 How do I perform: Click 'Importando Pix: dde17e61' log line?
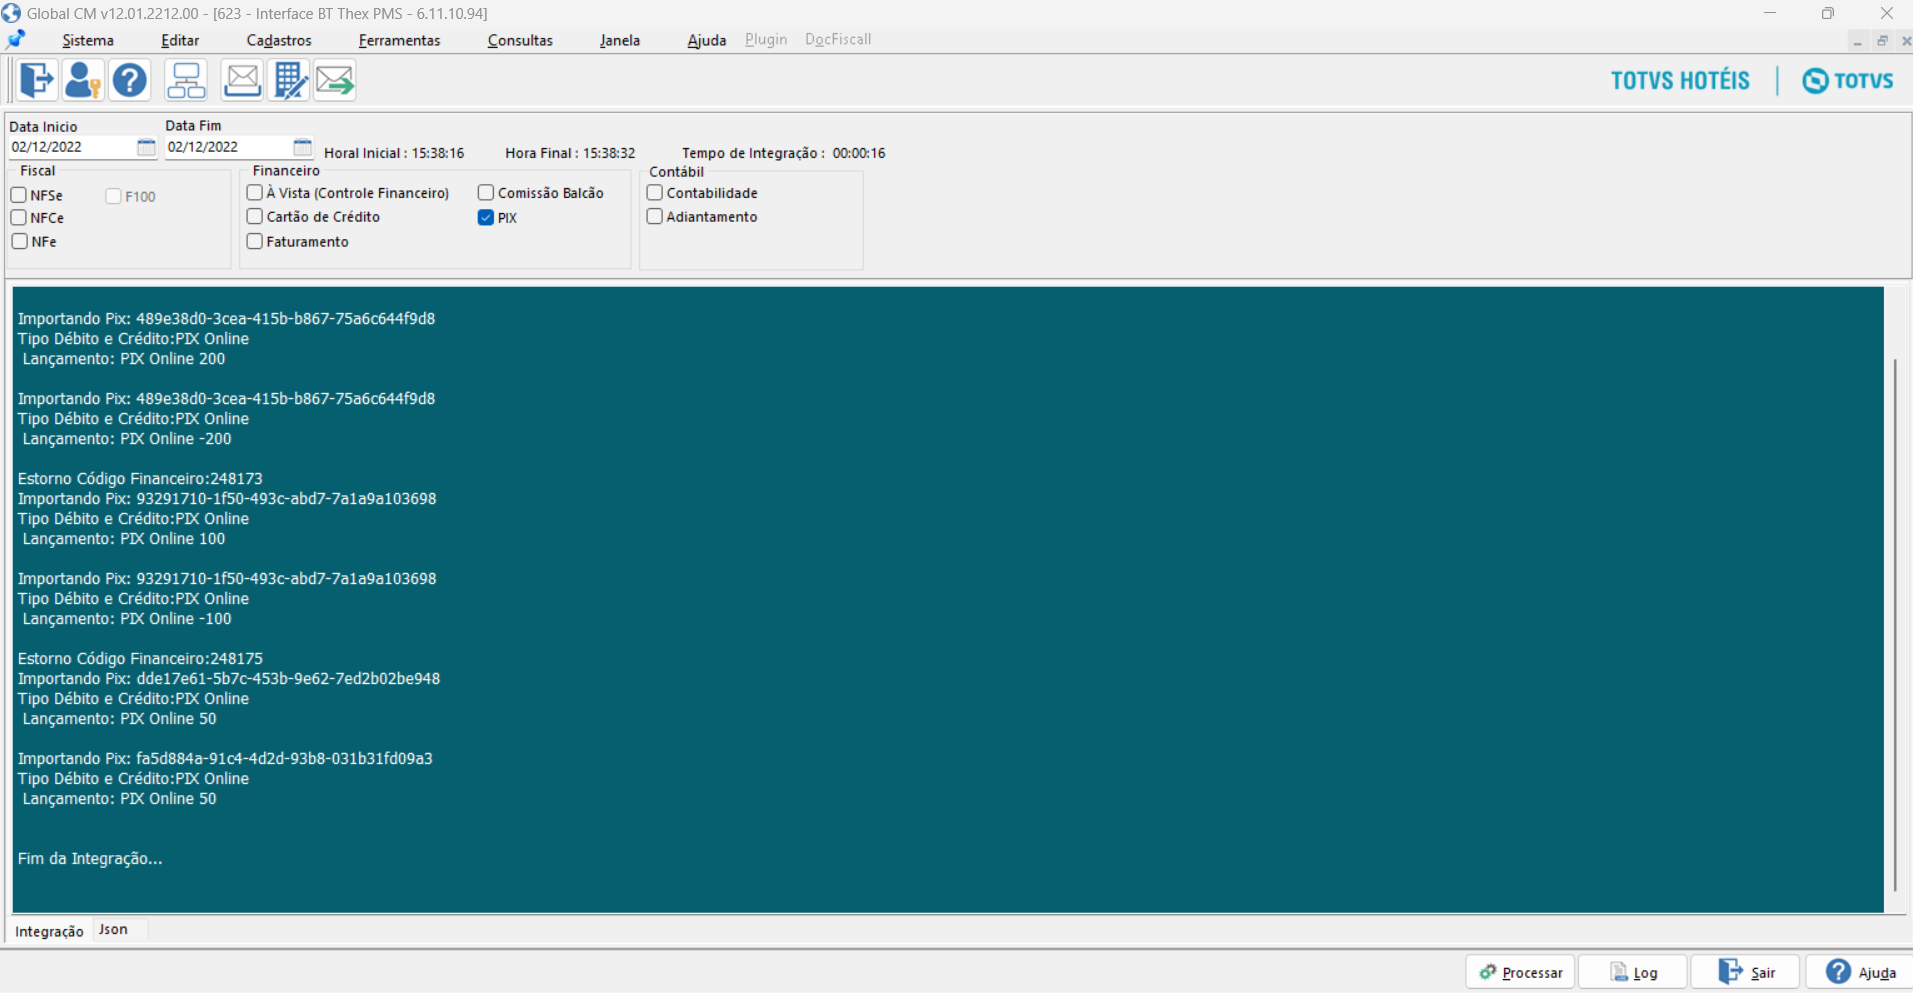tap(229, 679)
